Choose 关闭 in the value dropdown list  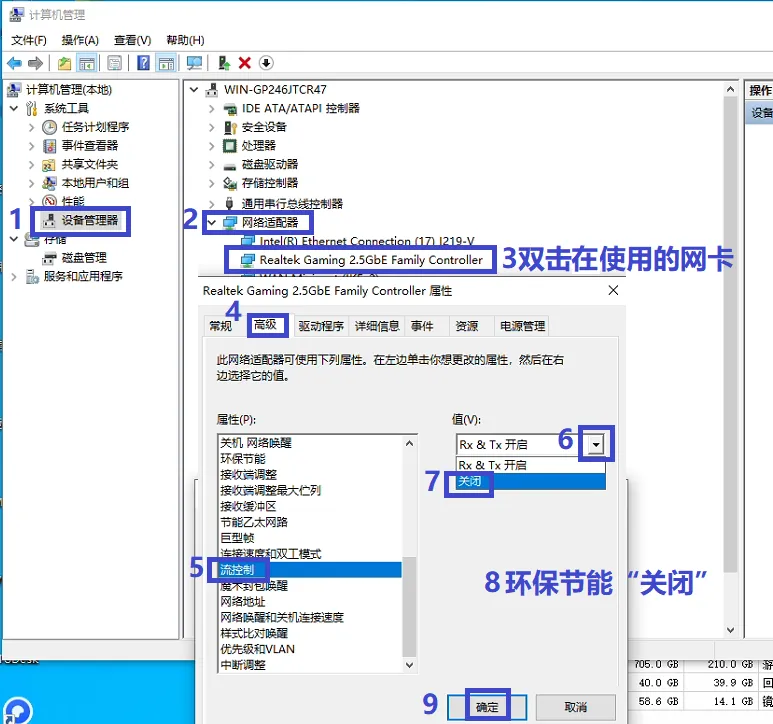531,481
